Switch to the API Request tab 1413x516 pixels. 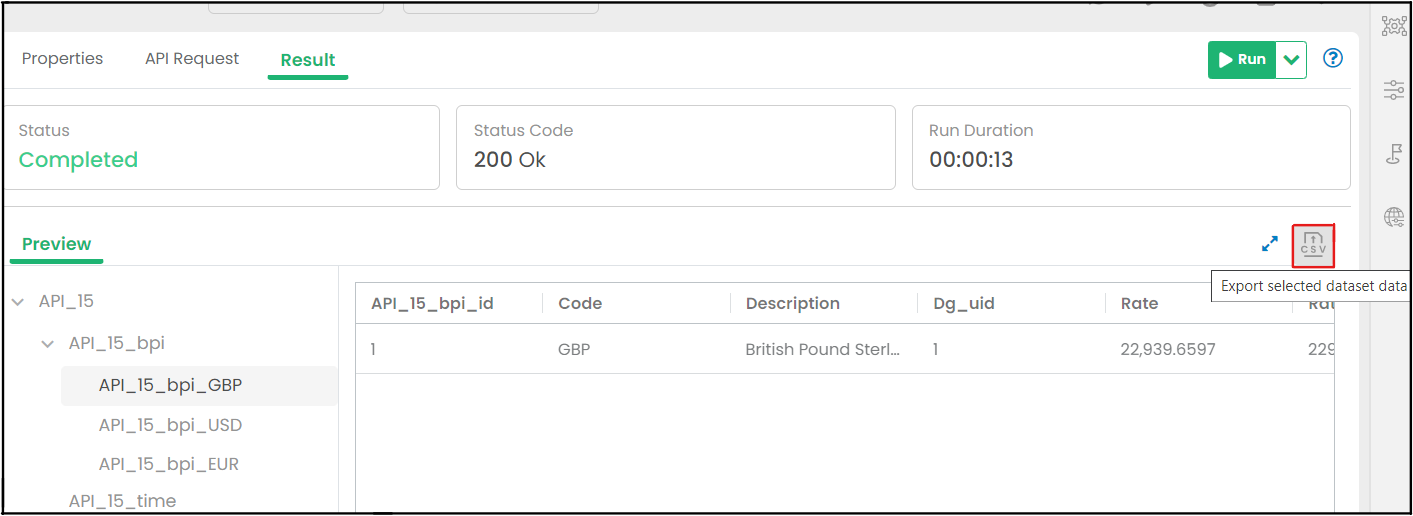pyautogui.click(x=192, y=58)
